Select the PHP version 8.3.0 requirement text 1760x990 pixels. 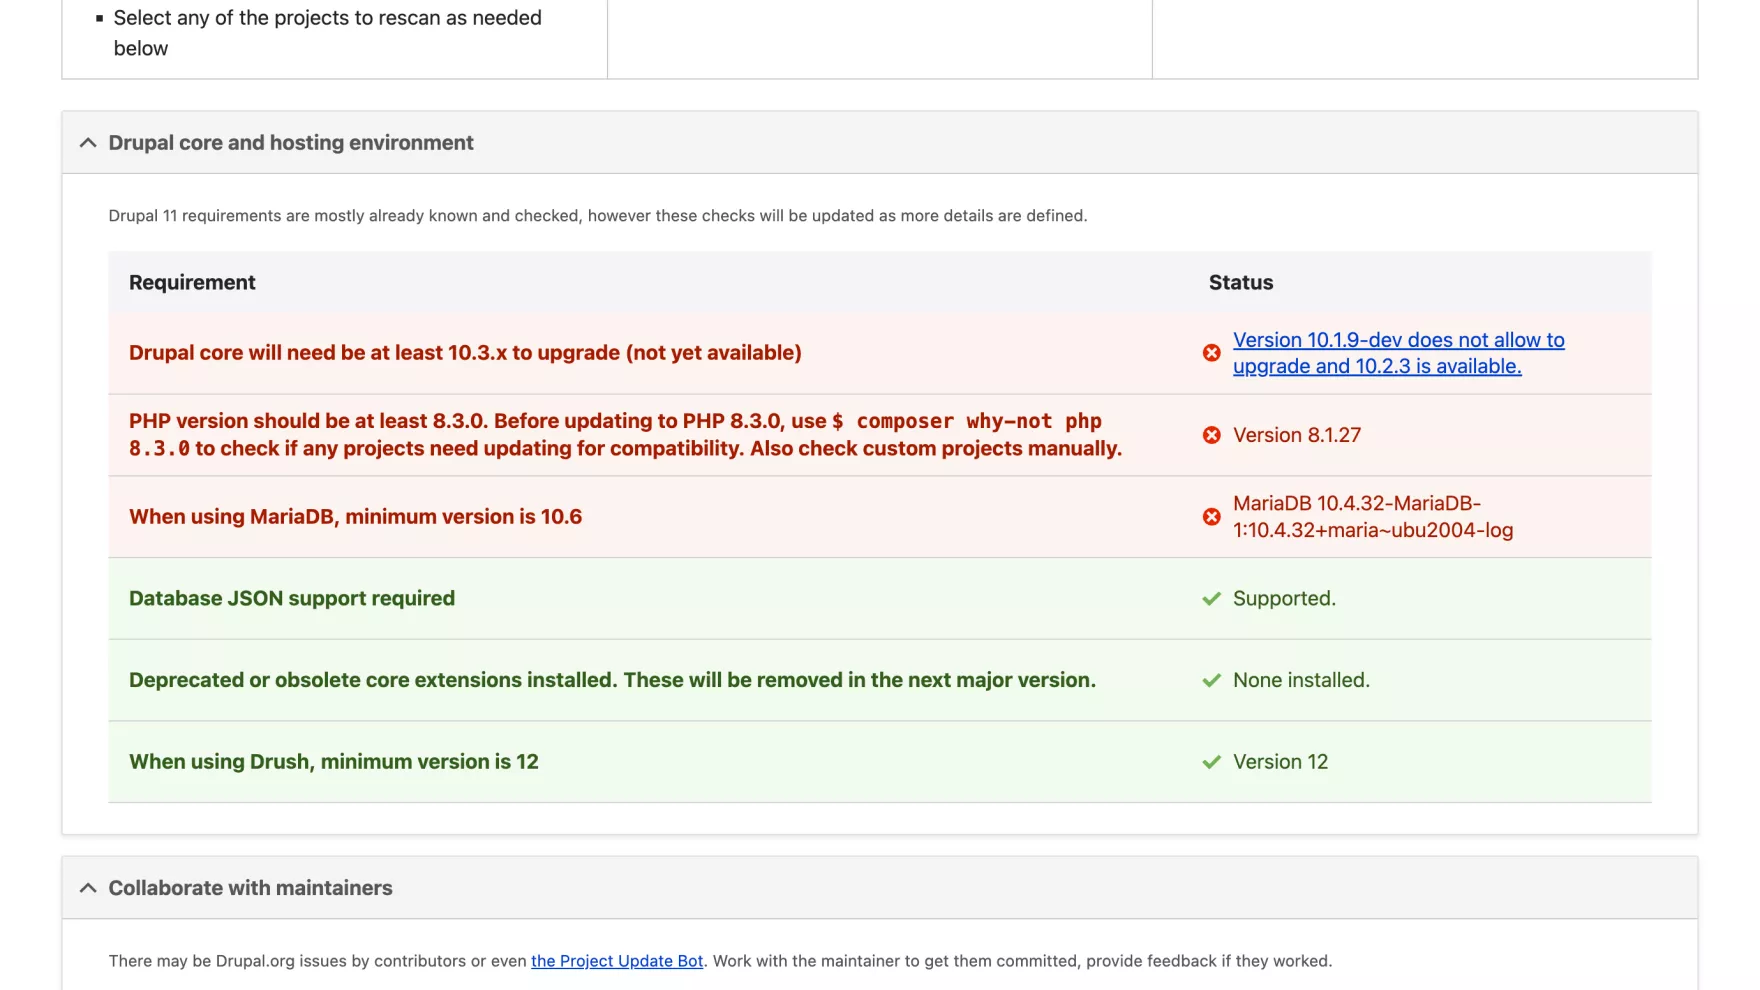coord(625,435)
